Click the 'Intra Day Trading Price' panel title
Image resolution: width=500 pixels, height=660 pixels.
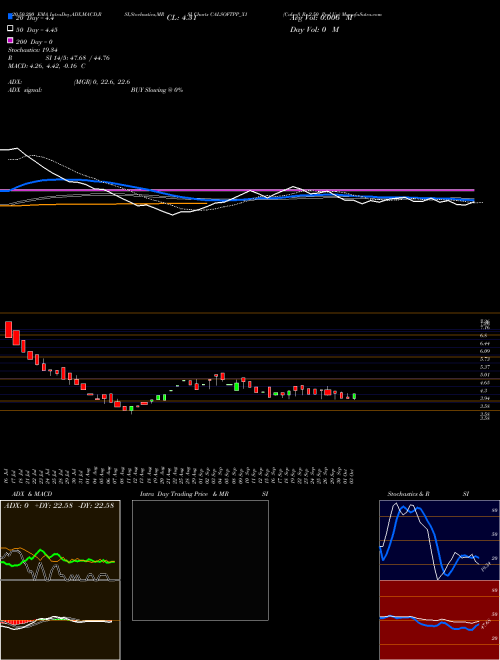pyautogui.click(x=175, y=494)
